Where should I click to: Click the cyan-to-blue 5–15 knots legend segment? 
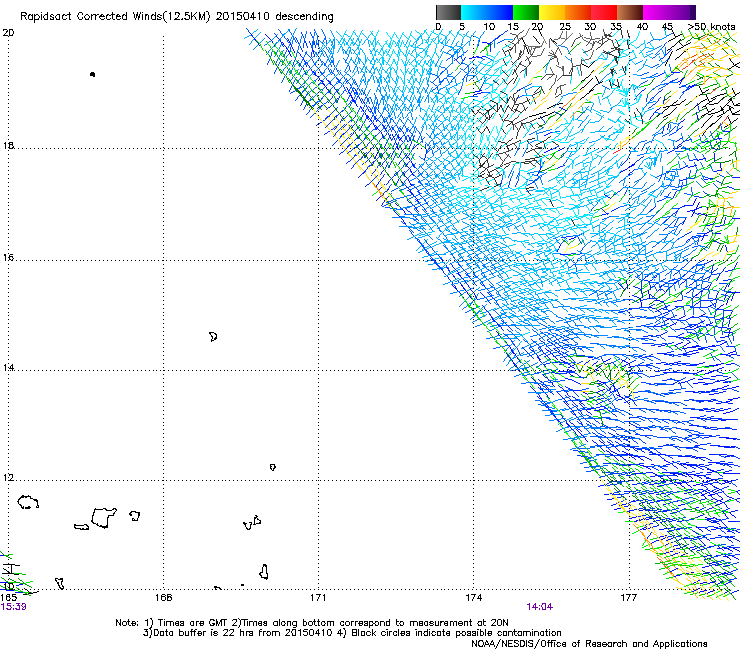[x=487, y=12]
